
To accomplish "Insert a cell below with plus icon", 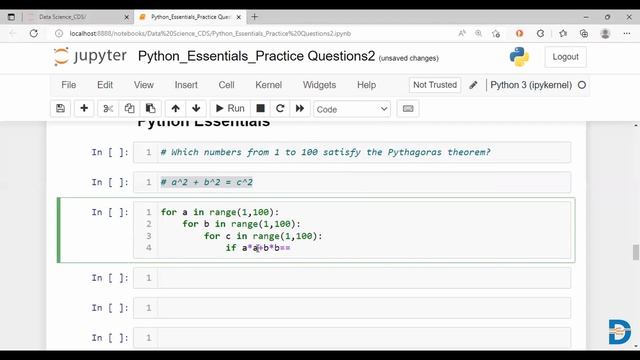I will (x=84, y=109).
